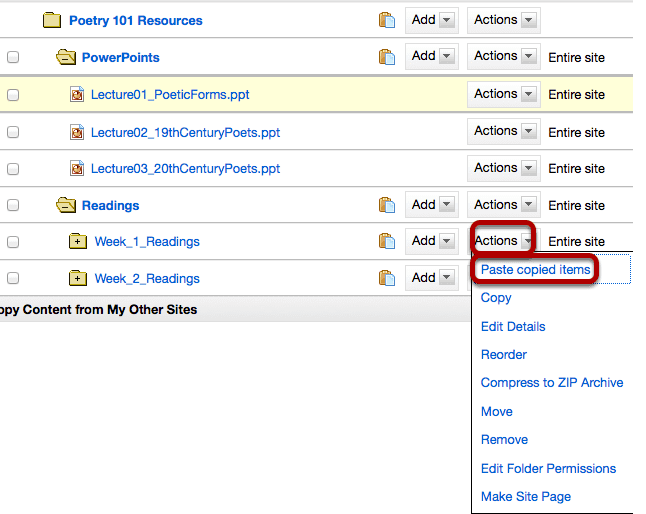646x514 pixels.
Task: Open the Poetry 101 Resources folder link
Action: click(x=136, y=21)
